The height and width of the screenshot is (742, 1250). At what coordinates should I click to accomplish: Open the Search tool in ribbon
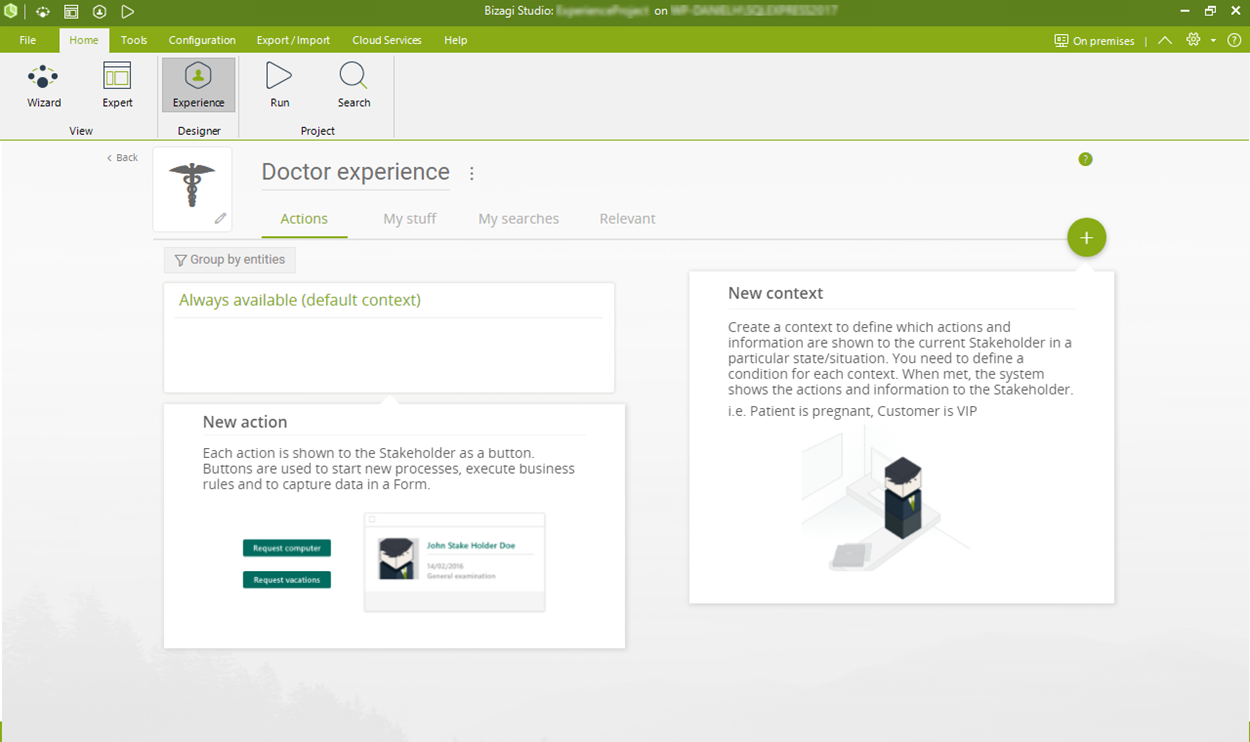354,85
